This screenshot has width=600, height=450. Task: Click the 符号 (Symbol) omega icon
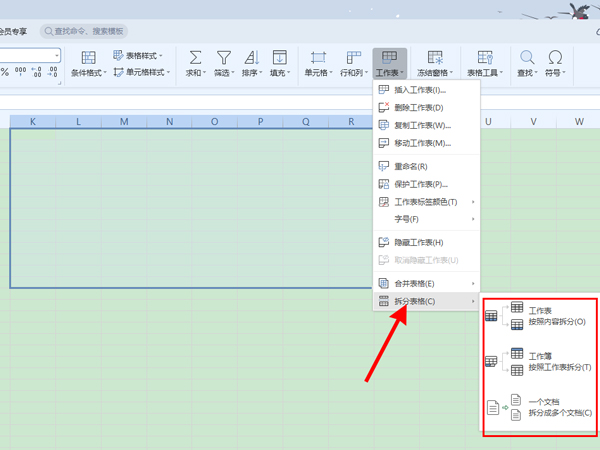pos(554,58)
